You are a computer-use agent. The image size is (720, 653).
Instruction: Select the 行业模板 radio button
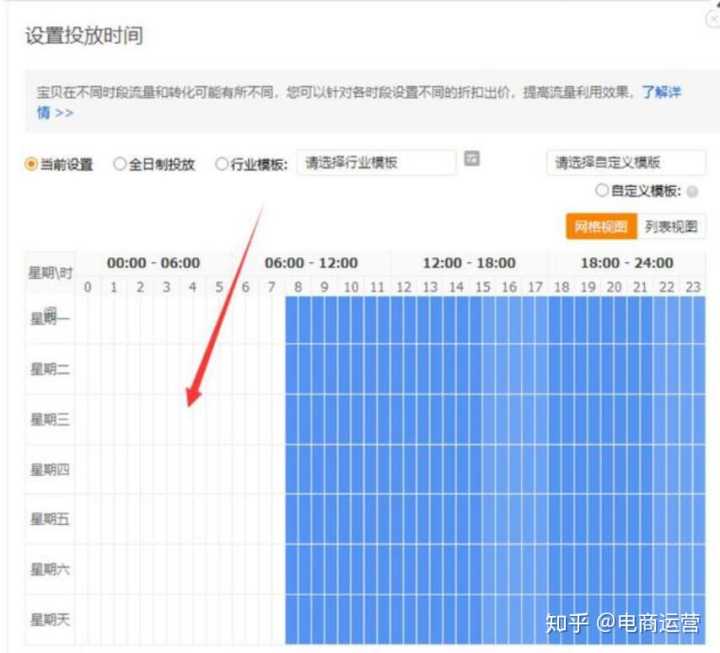[222, 164]
